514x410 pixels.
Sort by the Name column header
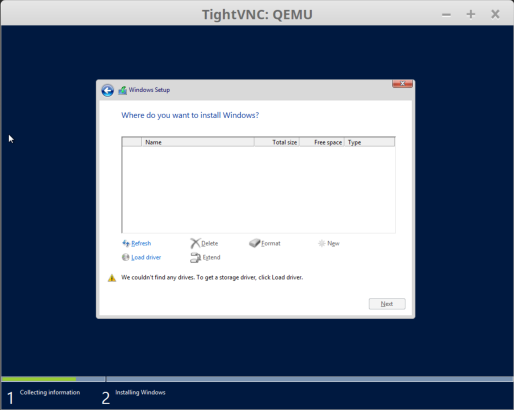point(198,142)
